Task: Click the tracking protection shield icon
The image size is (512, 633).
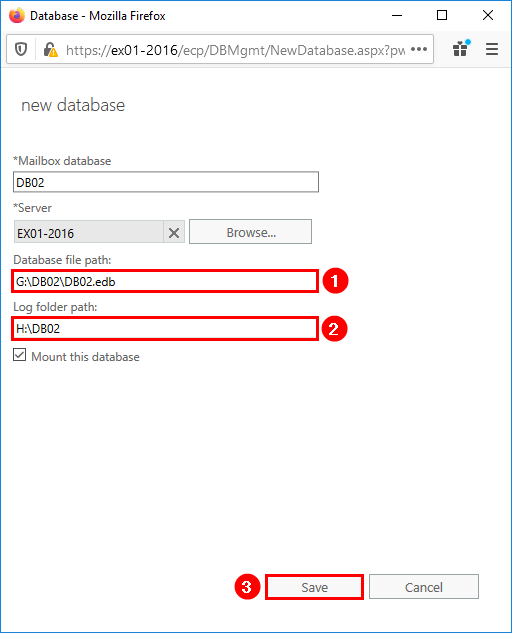Action: pyautogui.click(x=21, y=50)
